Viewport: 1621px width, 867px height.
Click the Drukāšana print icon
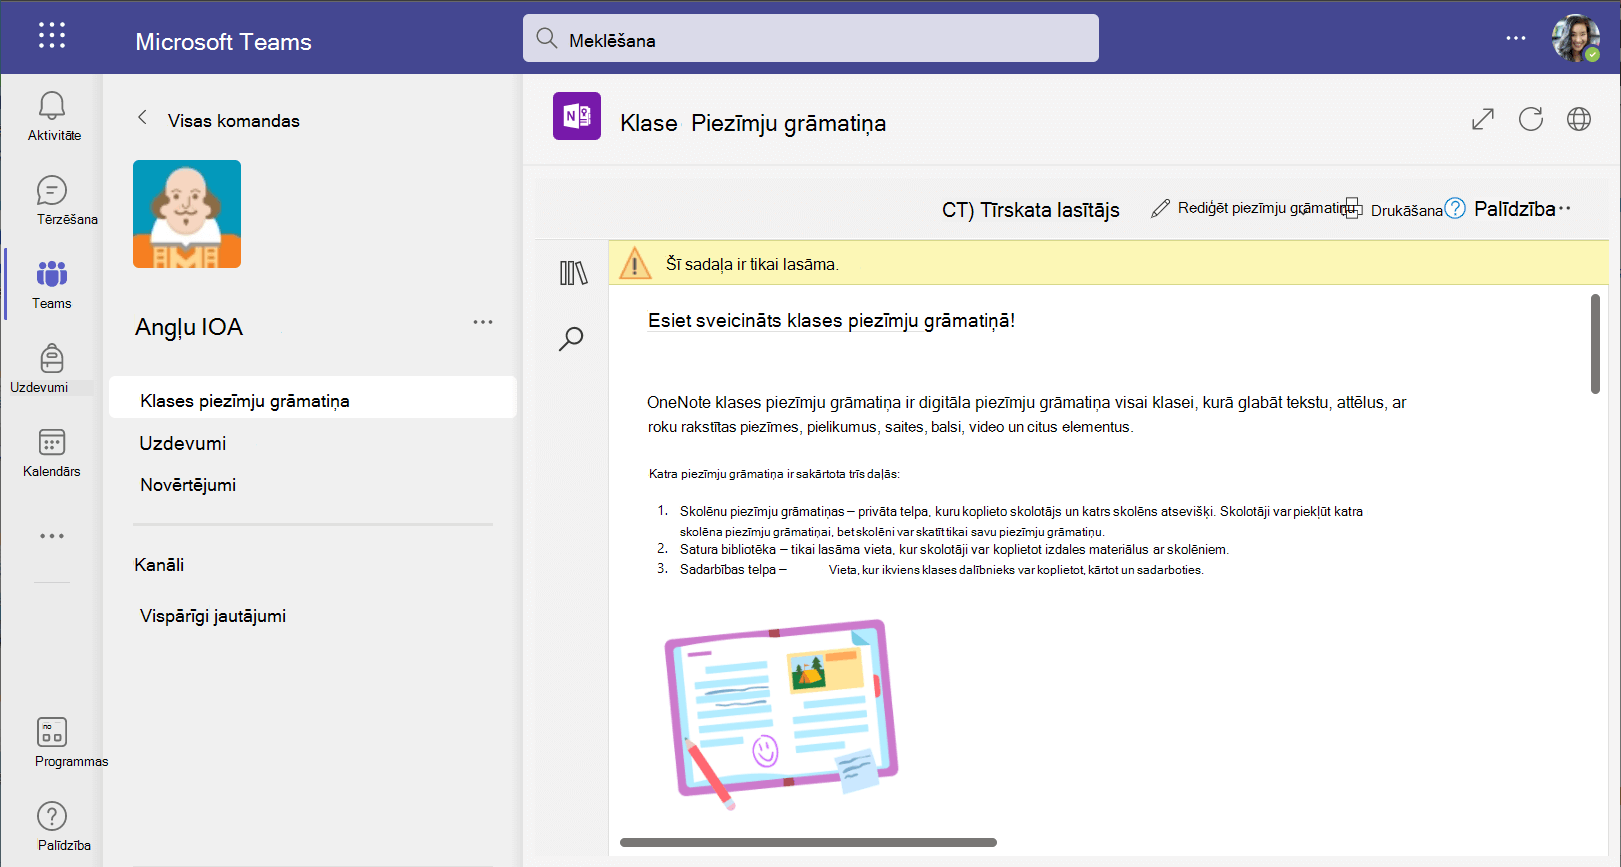point(1353,209)
